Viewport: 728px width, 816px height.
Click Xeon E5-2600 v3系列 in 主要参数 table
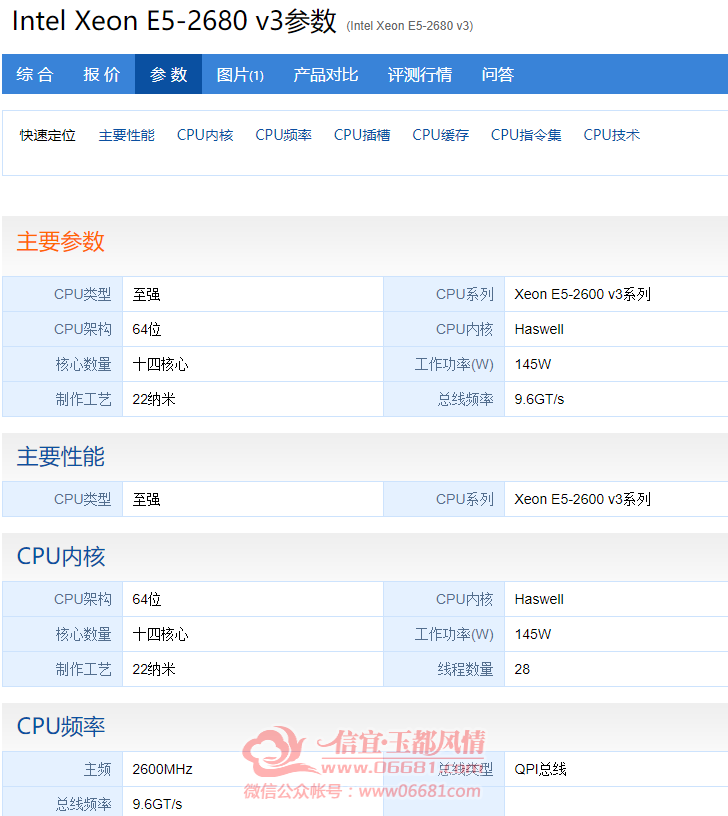coord(582,295)
